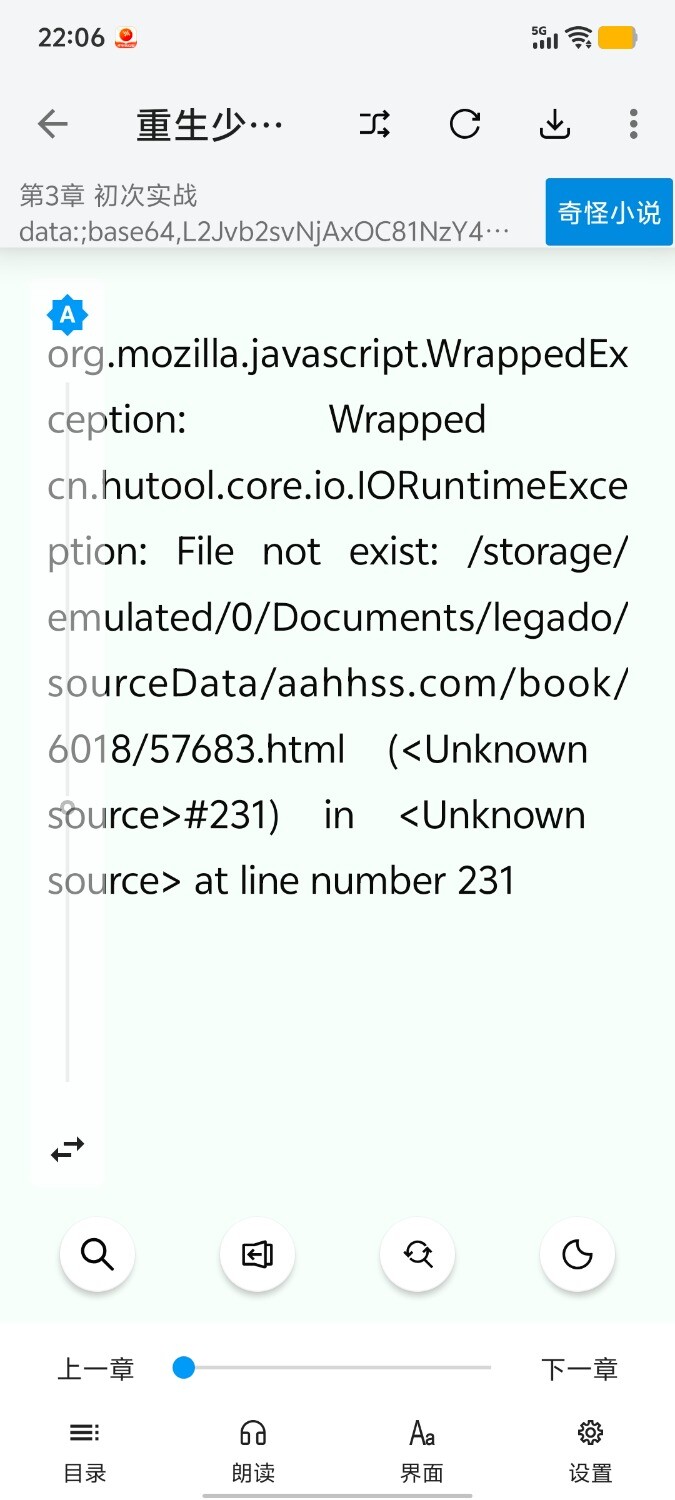This screenshot has width=675, height=1500.
Task: Tap the 奇怪小说 source button
Action: pos(610,212)
